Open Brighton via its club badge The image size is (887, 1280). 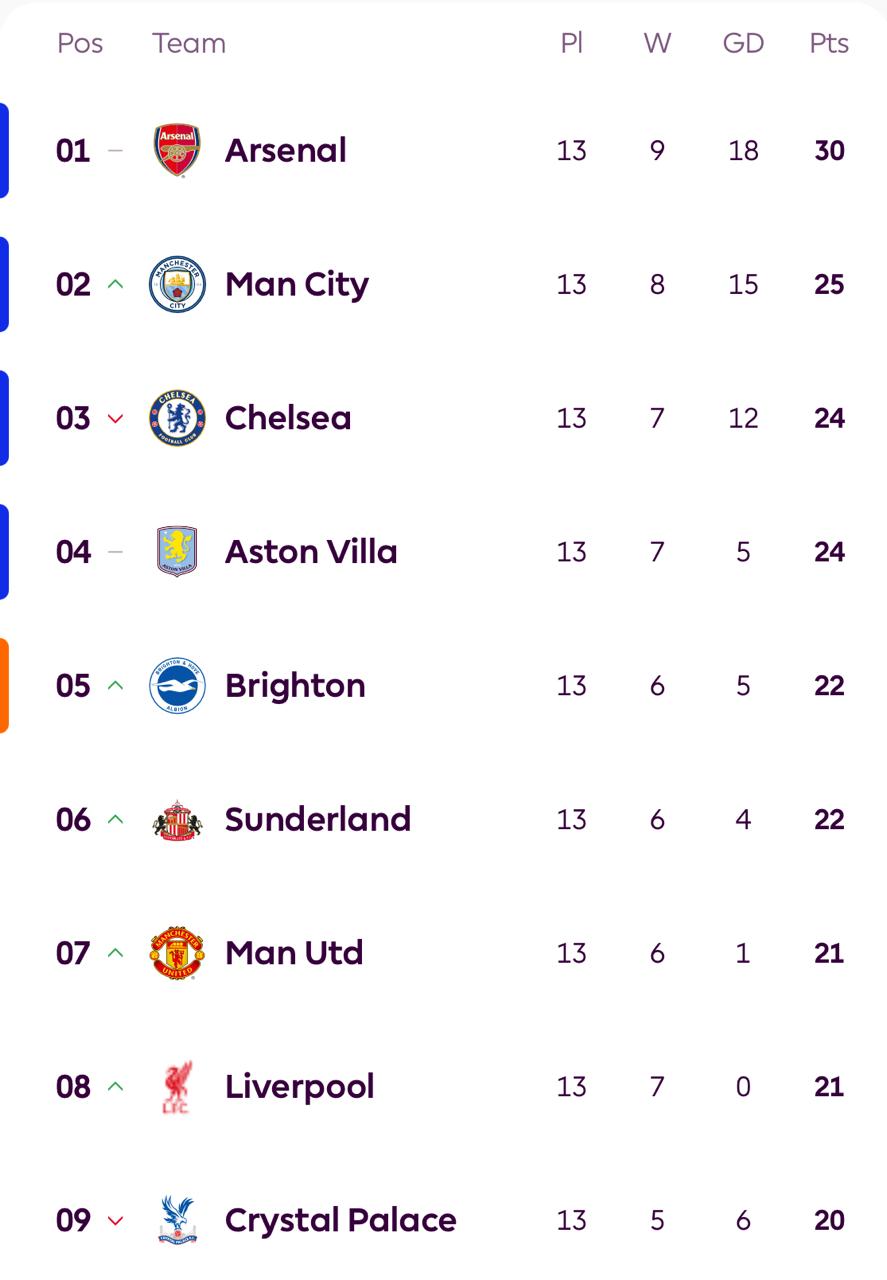pyautogui.click(x=177, y=686)
